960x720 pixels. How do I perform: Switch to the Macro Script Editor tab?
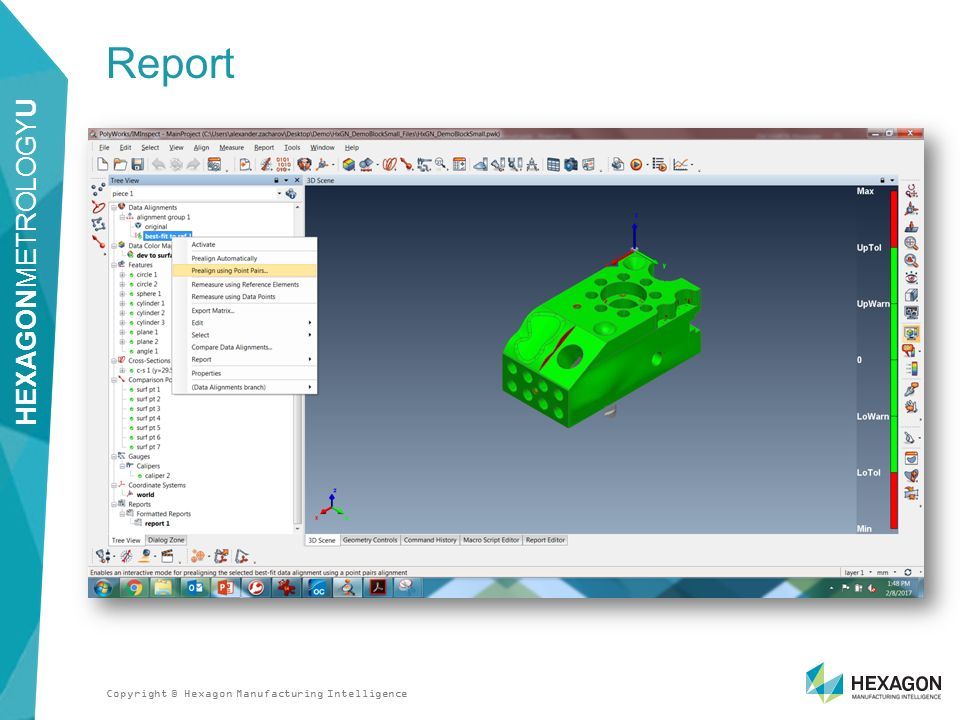[491, 540]
